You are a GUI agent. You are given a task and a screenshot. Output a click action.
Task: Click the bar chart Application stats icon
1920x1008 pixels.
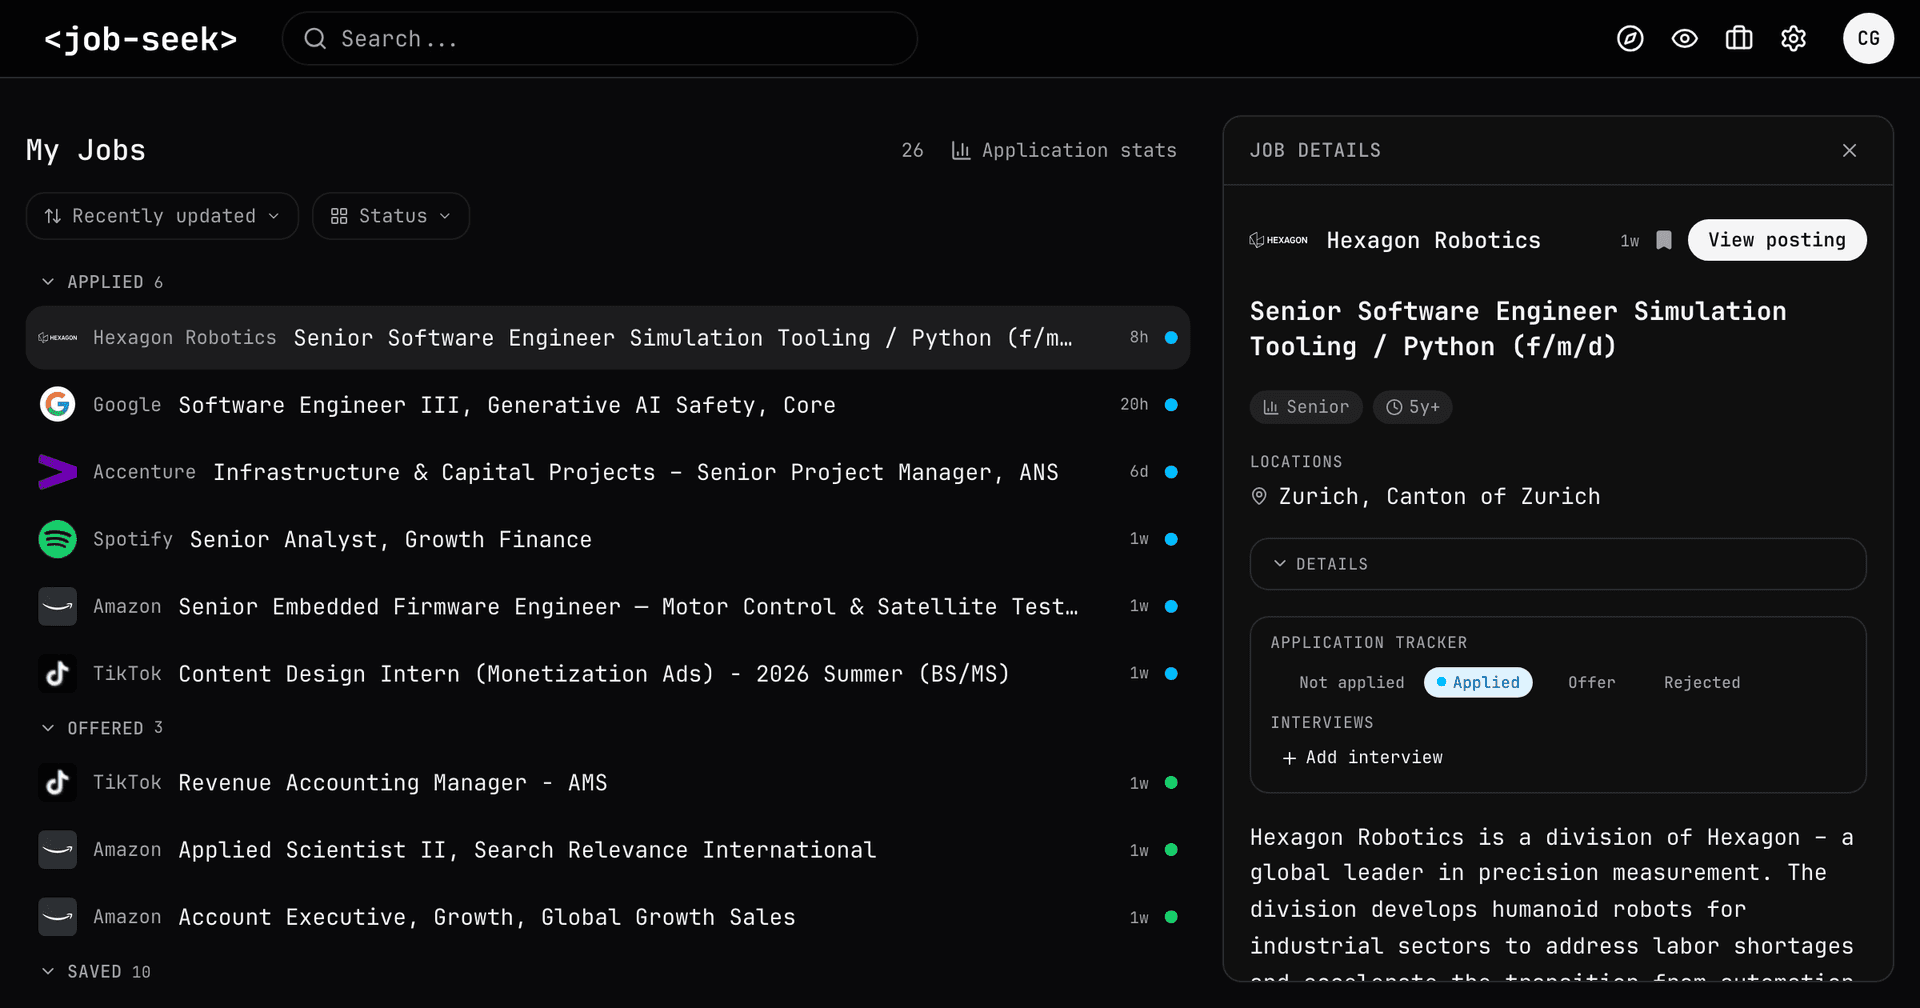pyautogui.click(x=961, y=150)
